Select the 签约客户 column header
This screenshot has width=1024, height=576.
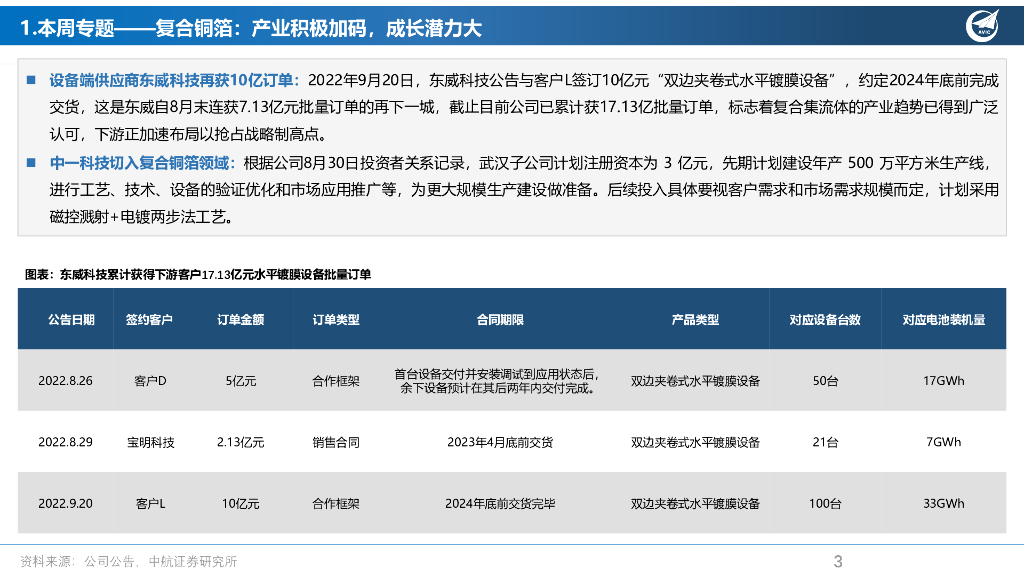pyautogui.click(x=149, y=320)
